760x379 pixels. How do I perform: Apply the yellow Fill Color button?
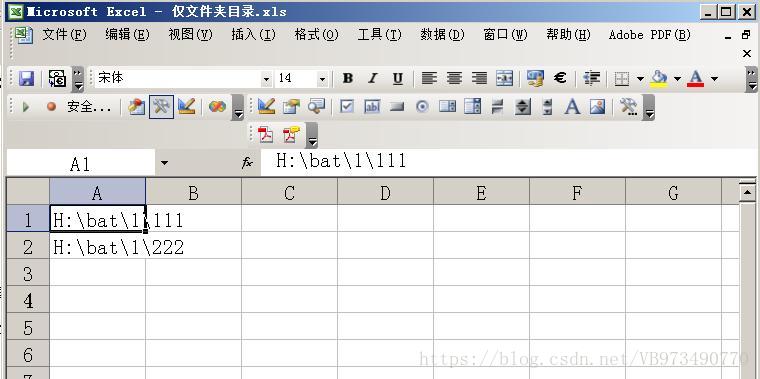pos(659,79)
